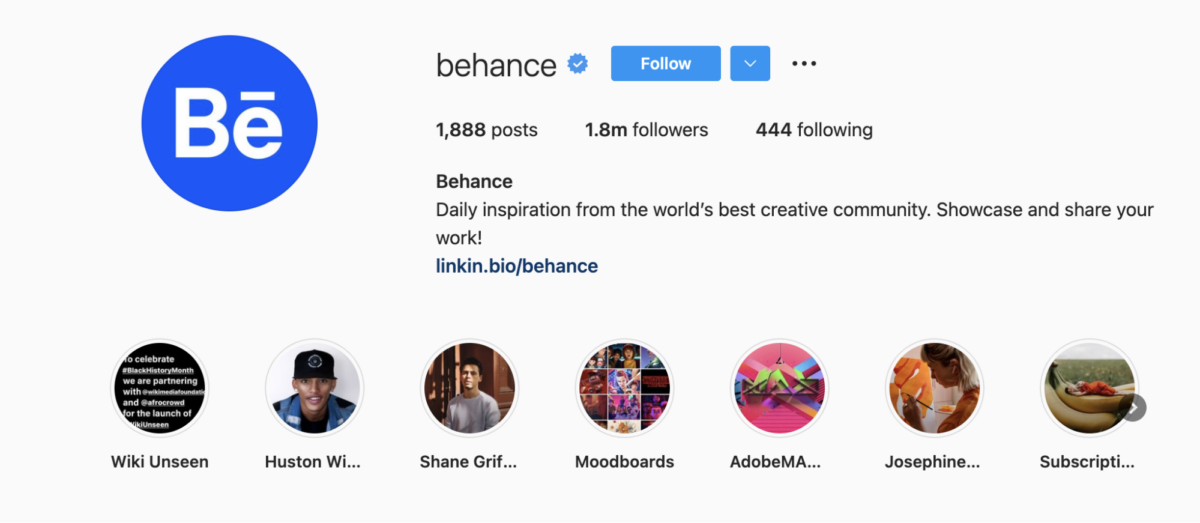The image size is (1200, 523).
Task: Open the Moodboards story highlight
Action: pyautogui.click(x=625, y=388)
